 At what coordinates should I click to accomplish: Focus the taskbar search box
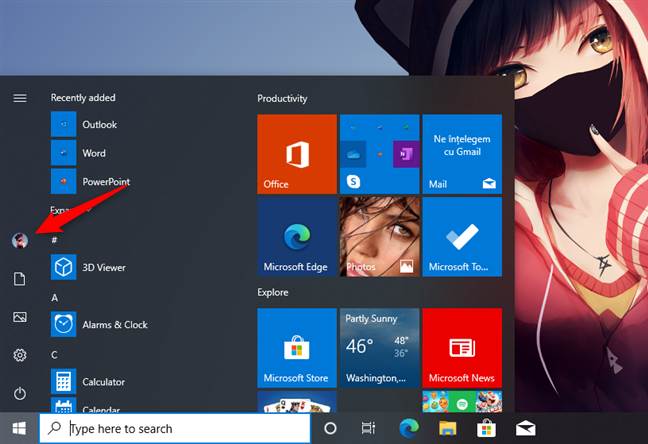pyautogui.click(x=175, y=428)
